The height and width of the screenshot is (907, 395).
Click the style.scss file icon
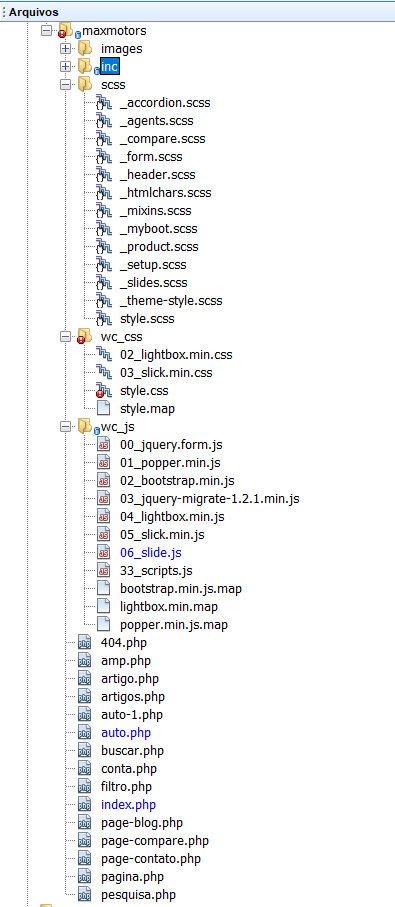click(x=104, y=318)
